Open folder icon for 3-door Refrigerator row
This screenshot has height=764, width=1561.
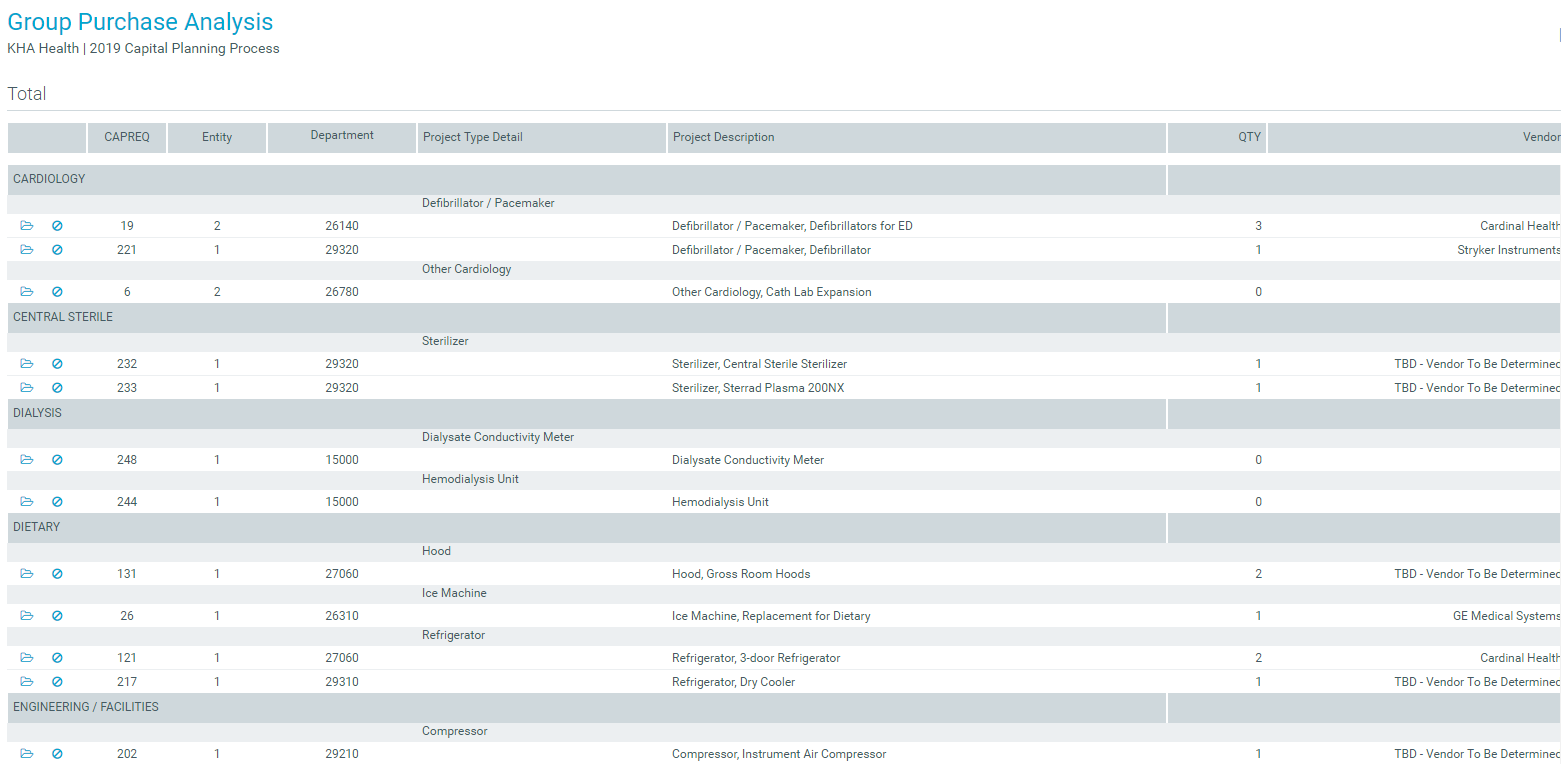(x=27, y=658)
